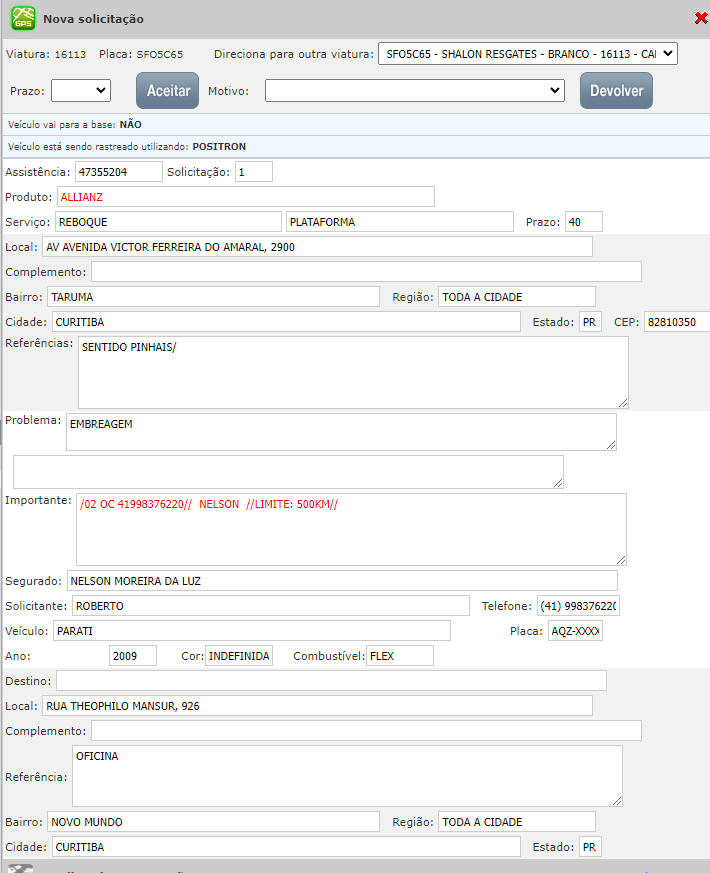Viewport: 710px width, 873px height.
Task: Click the vehicle Placa field AQZ
Action: coord(575,631)
